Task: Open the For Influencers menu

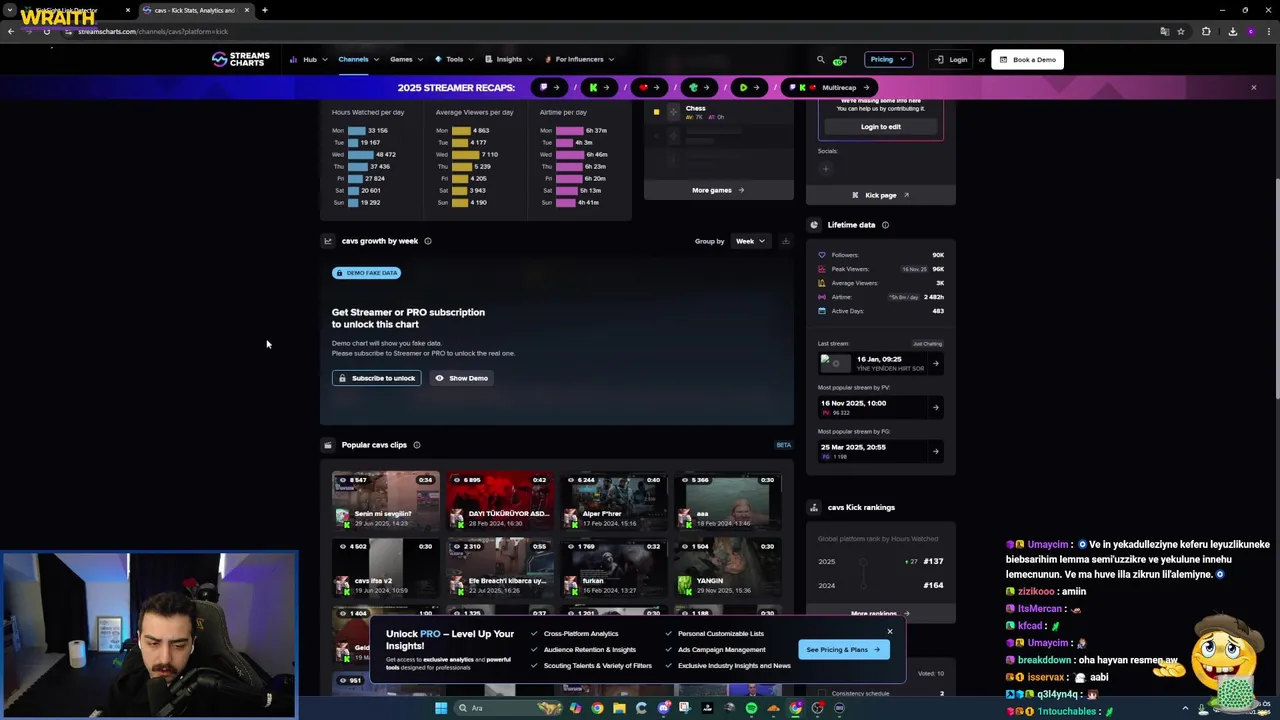Action: click(579, 59)
